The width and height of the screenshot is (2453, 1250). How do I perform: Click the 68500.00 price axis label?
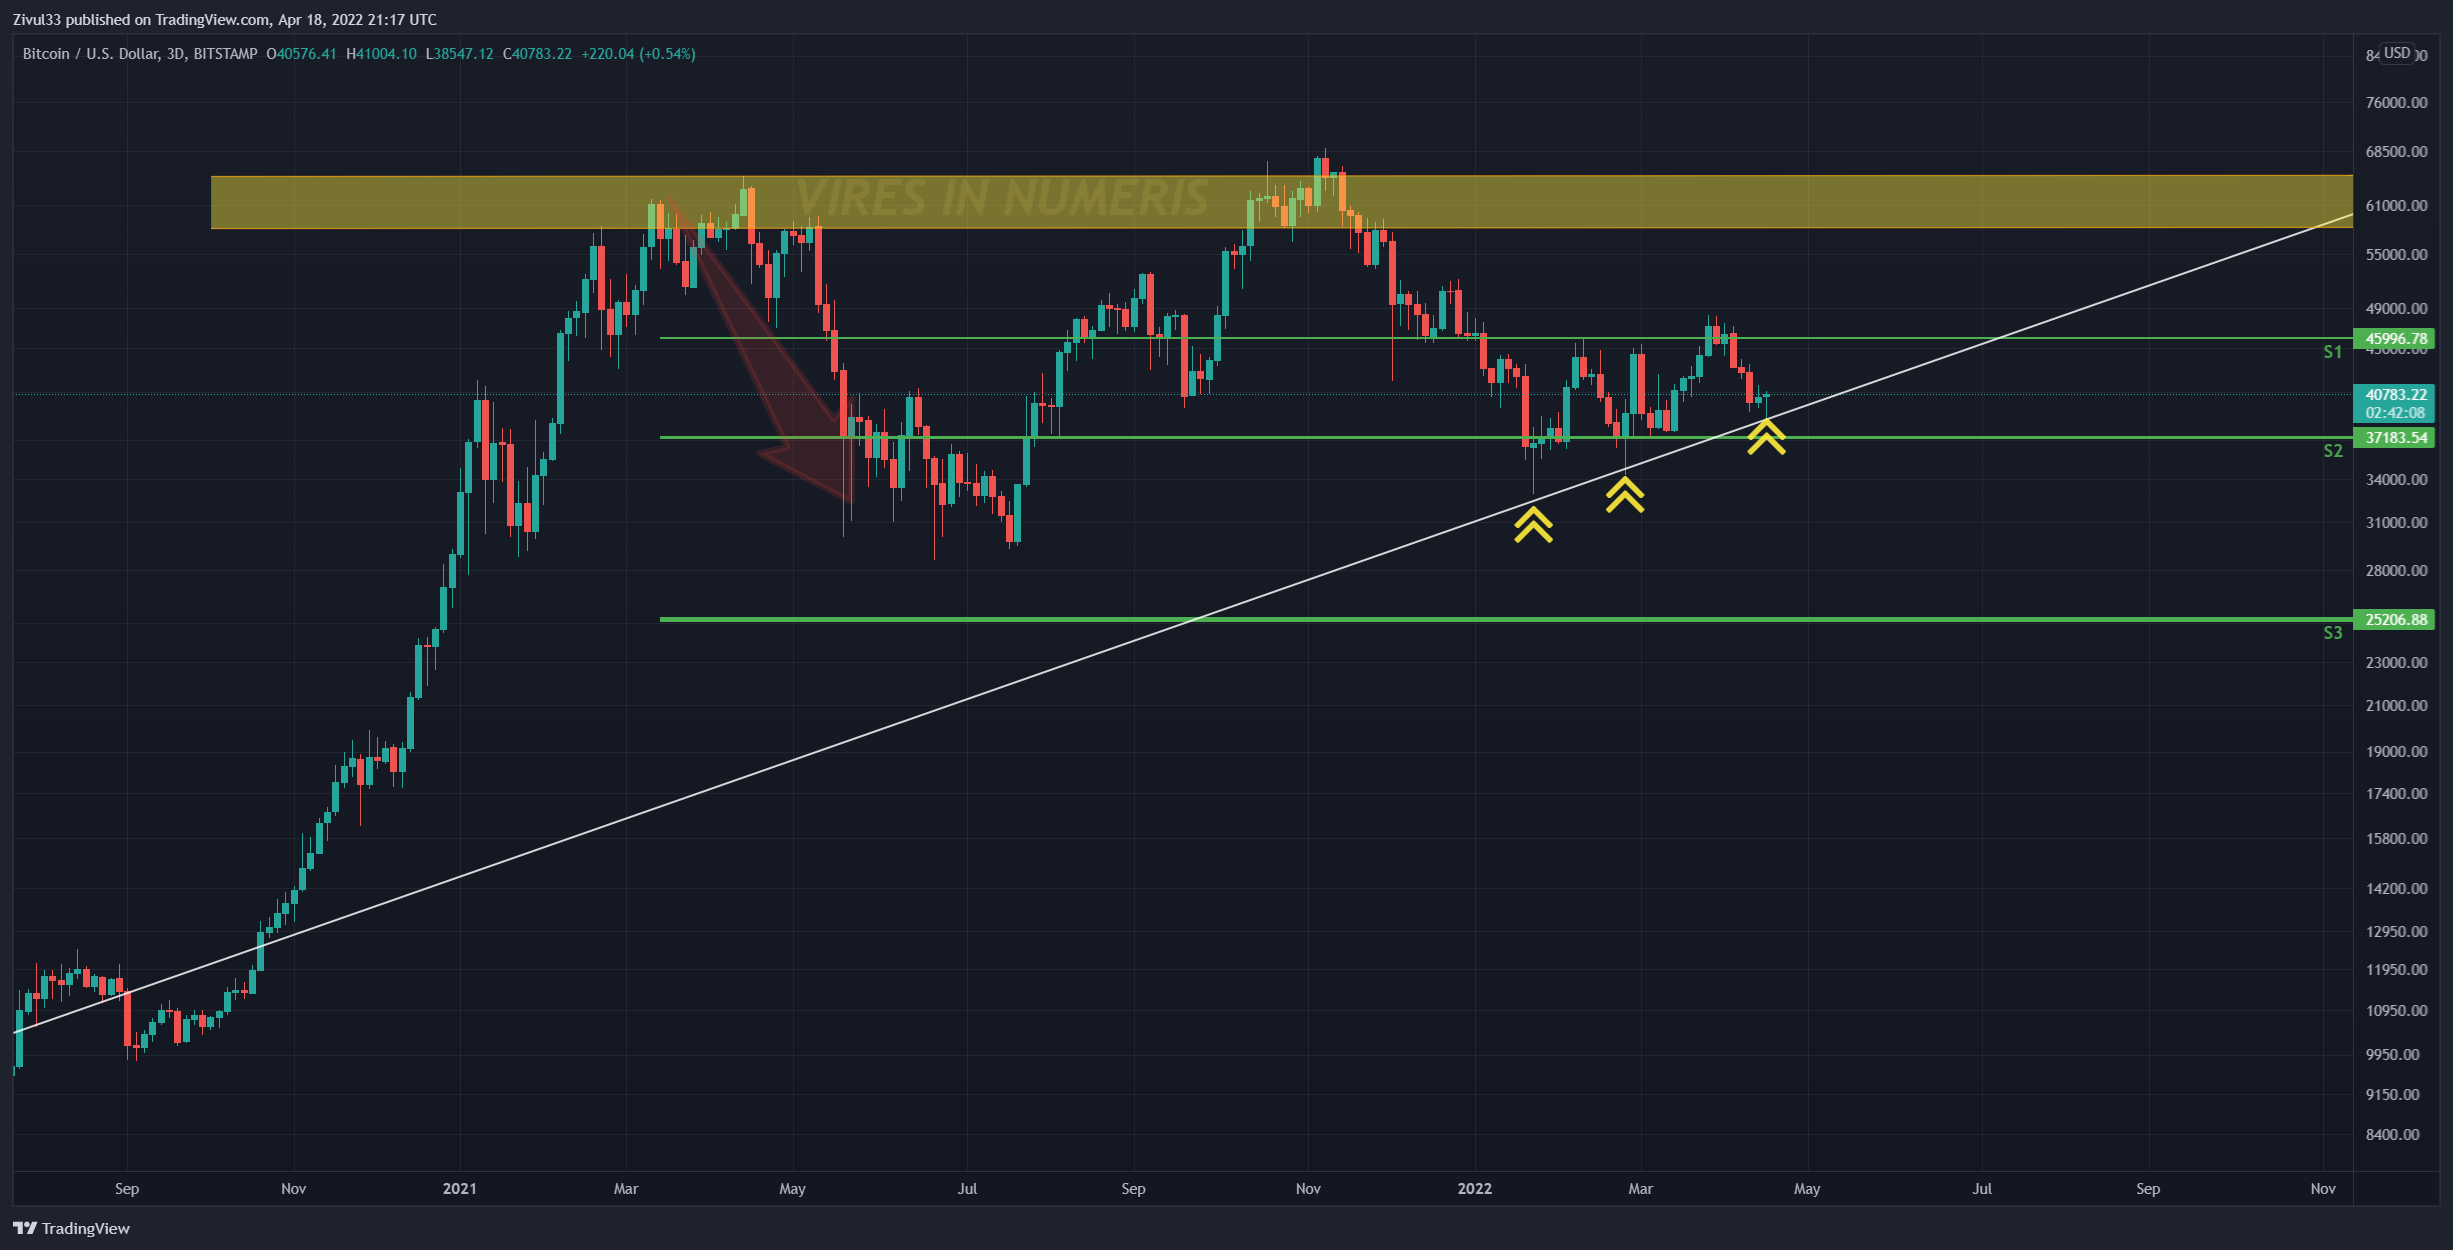(2396, 152)
